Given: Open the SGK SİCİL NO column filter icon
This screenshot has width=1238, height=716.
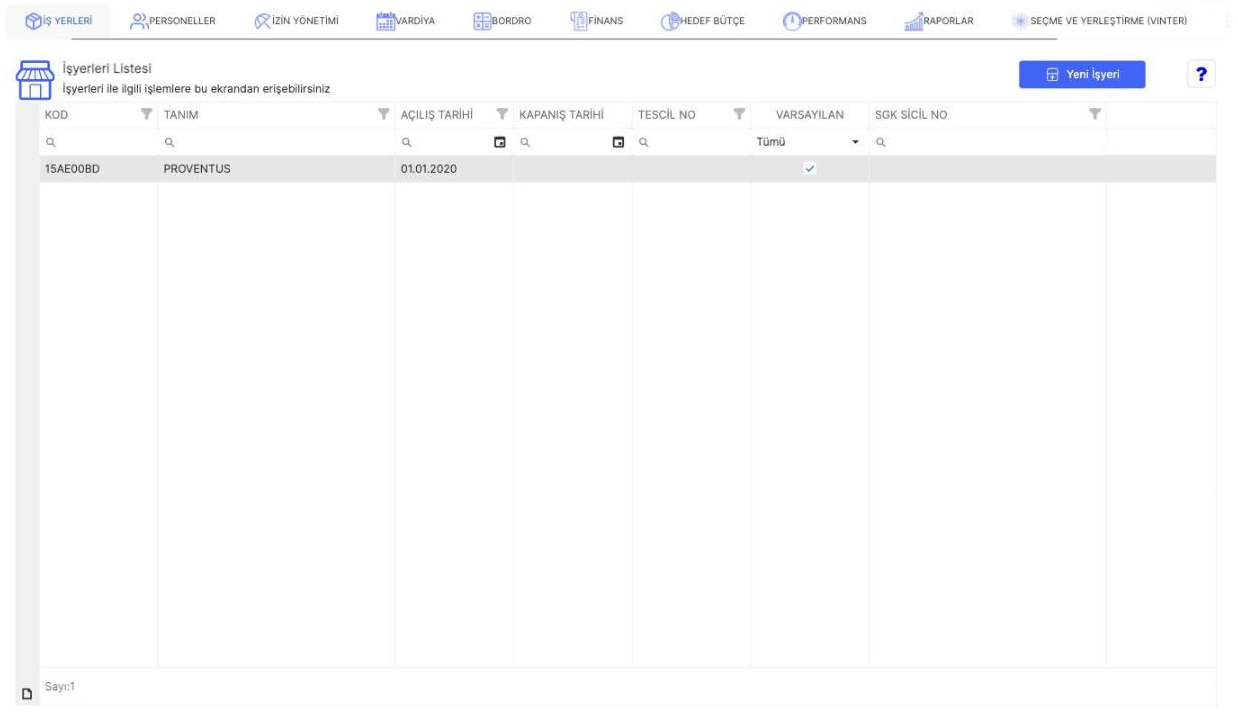Looking at the screenshot, I should [x=1095, y=115].
